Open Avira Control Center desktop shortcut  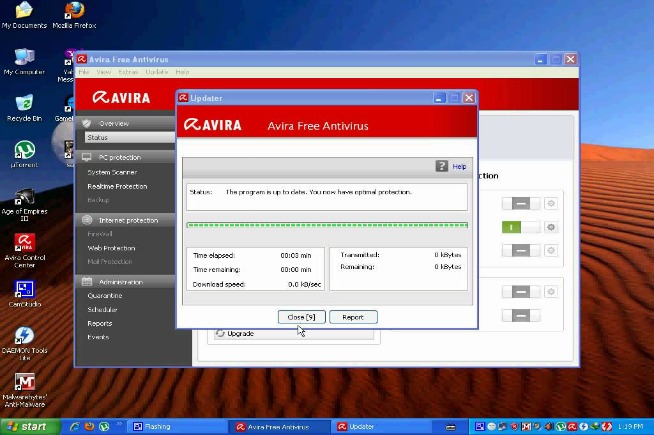[25, 251]
